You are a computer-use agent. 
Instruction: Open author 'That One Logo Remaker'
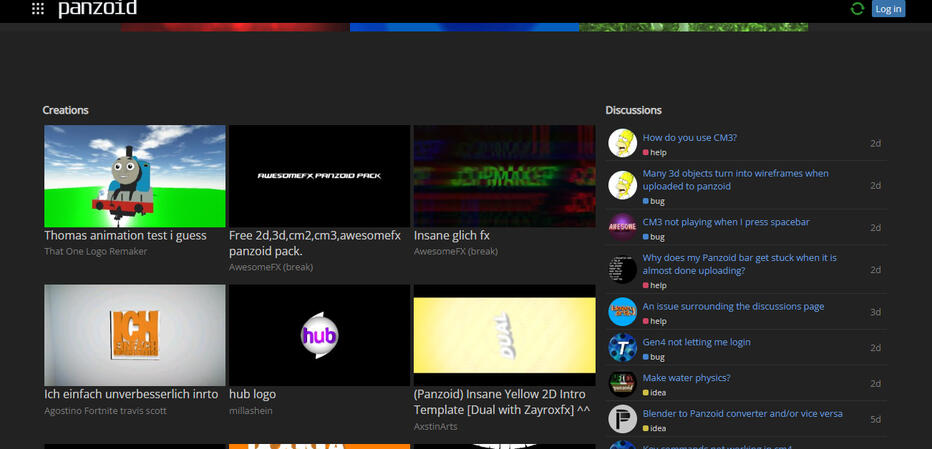click(x=96, y=252)
